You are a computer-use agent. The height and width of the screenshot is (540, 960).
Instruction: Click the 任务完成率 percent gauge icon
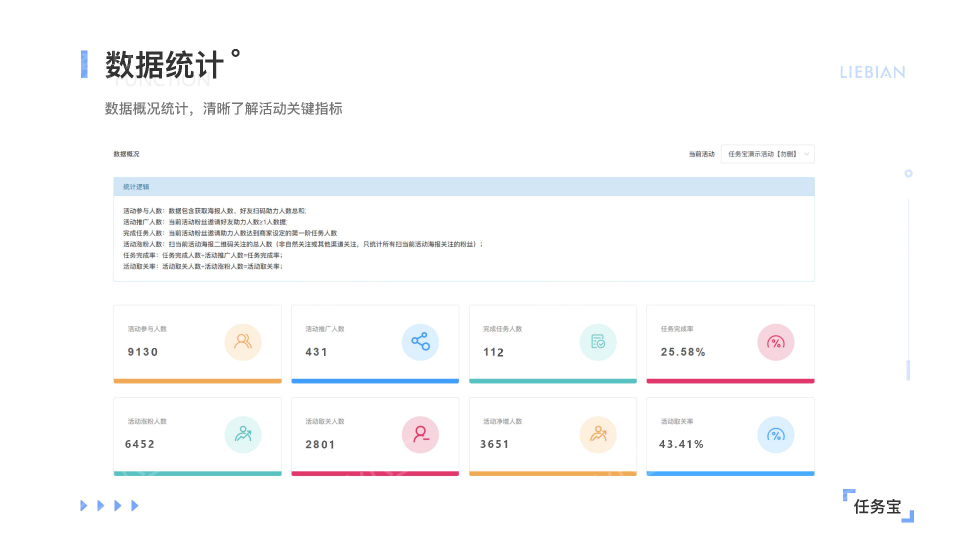click(776, 342)
